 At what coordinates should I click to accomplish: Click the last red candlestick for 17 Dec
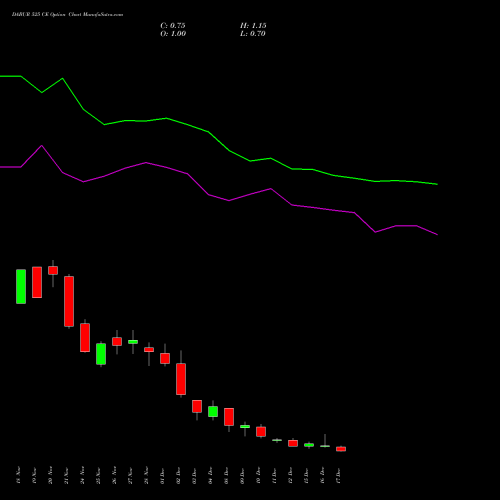[x=341, y=449]
